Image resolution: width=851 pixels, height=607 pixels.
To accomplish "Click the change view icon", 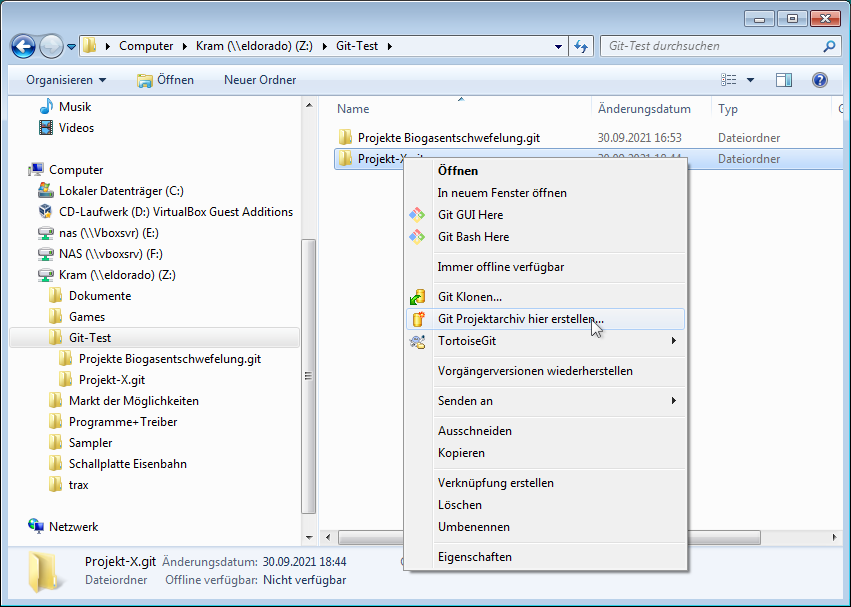I will click(728, 80).
